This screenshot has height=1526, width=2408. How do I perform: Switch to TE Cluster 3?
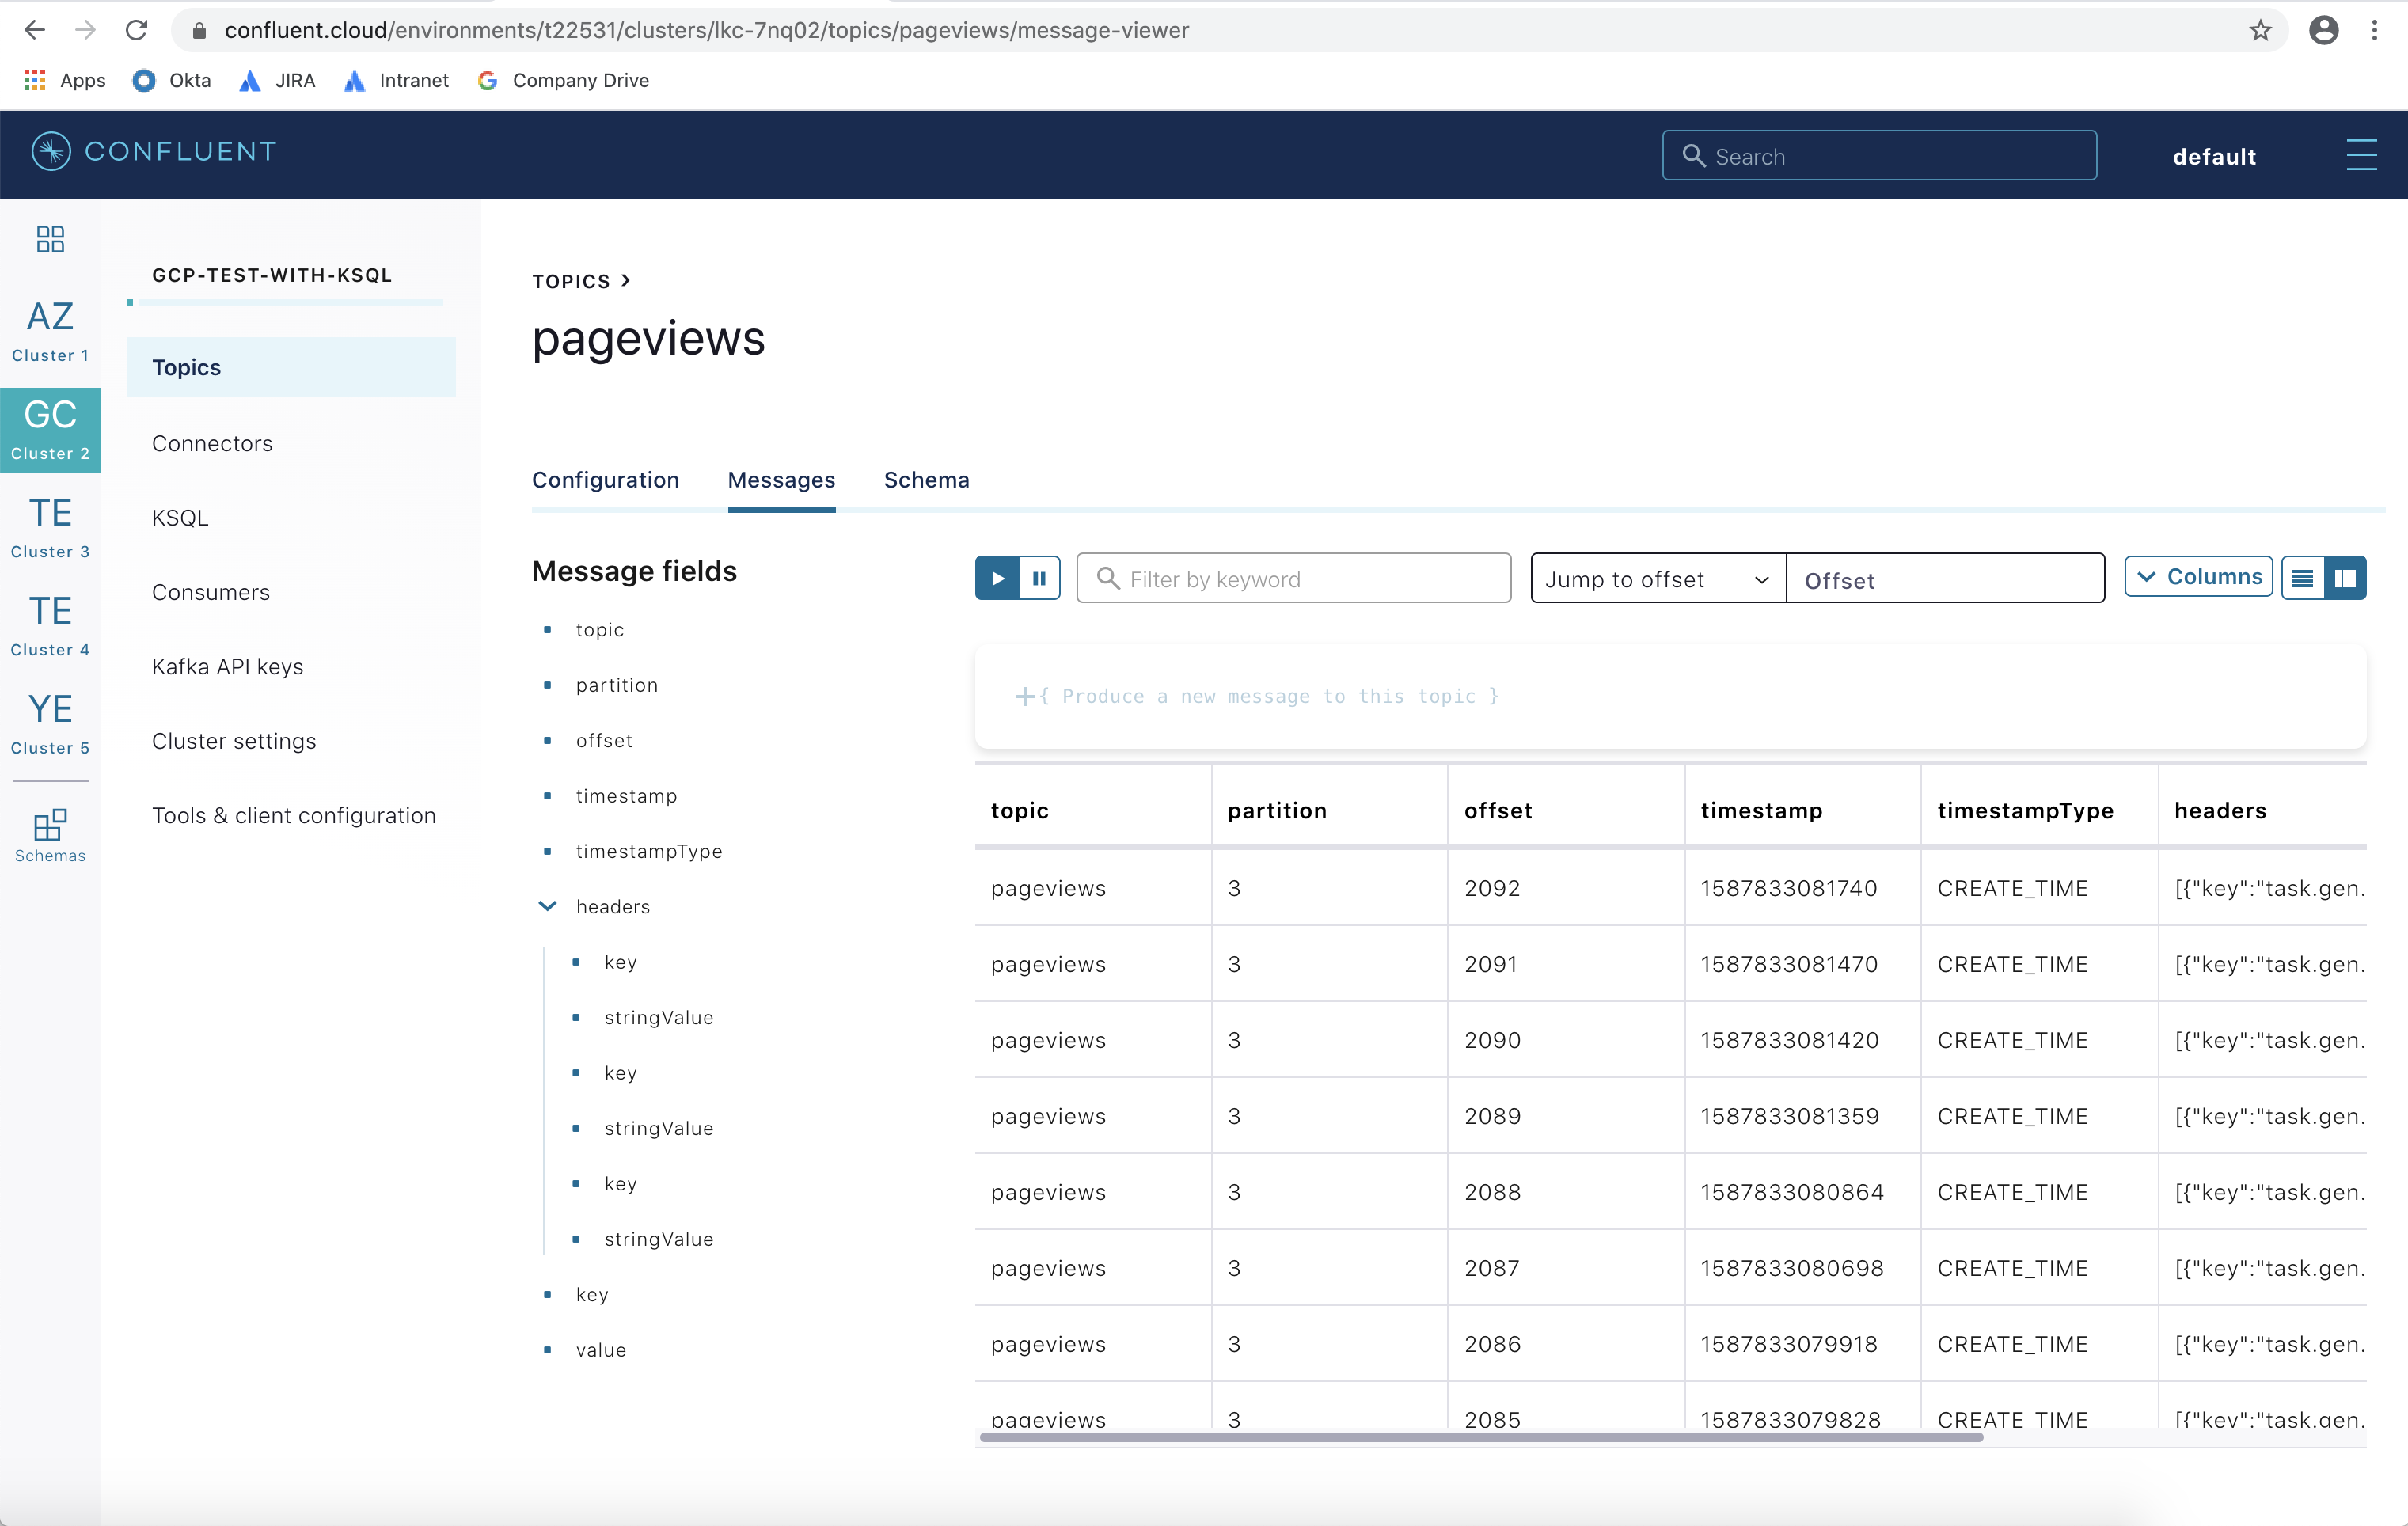point(50,527)
